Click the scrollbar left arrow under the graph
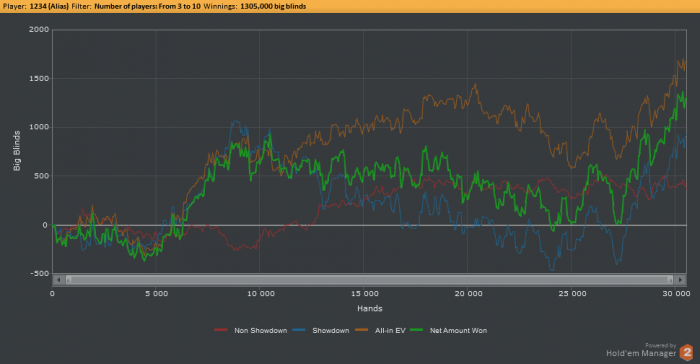The height and width of the screenshot is (364, 700). [x=58, y=280]
